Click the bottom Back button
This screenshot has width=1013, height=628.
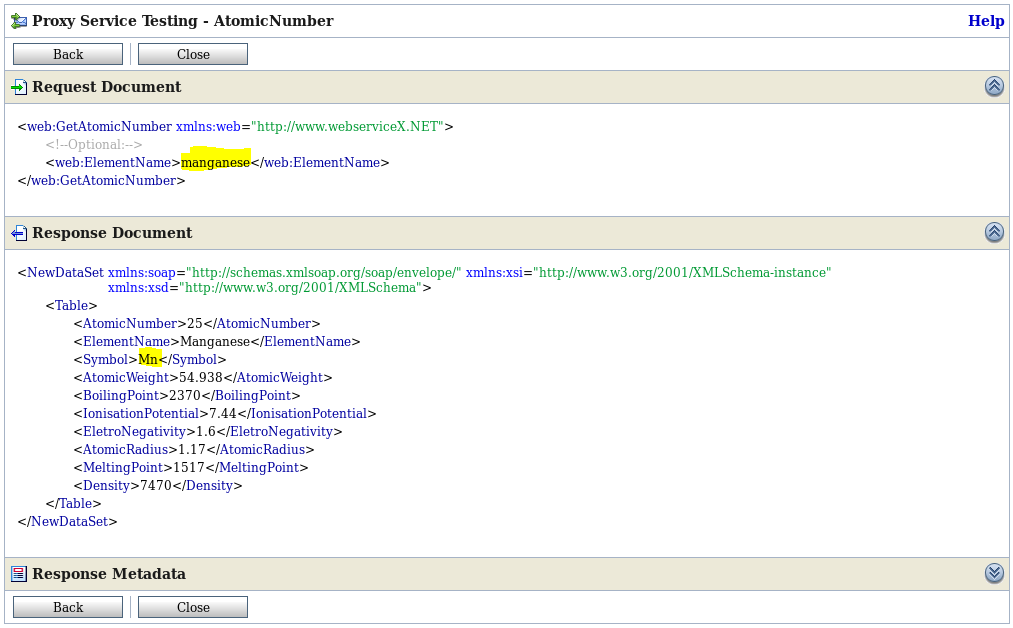68,607
